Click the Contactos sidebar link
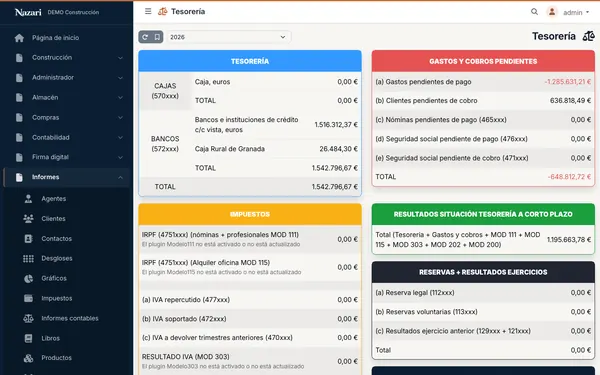This screenshot has height=375, width=600. (x=56, y=238)
